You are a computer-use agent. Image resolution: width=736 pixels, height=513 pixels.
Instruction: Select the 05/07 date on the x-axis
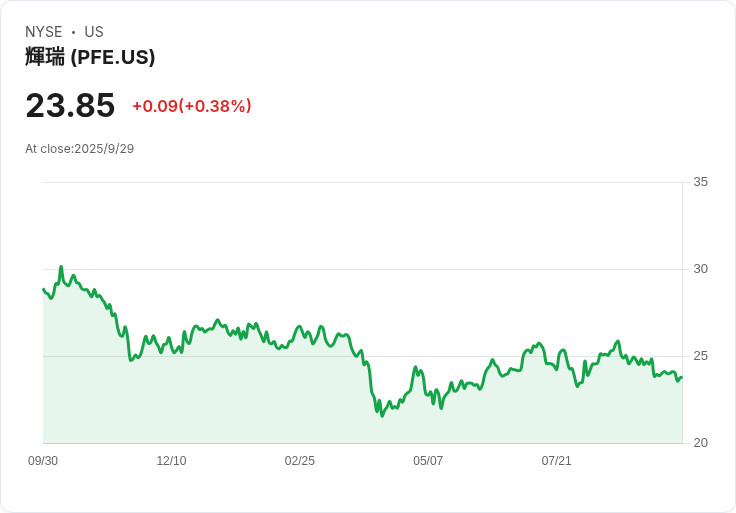(x=428, y=461)
